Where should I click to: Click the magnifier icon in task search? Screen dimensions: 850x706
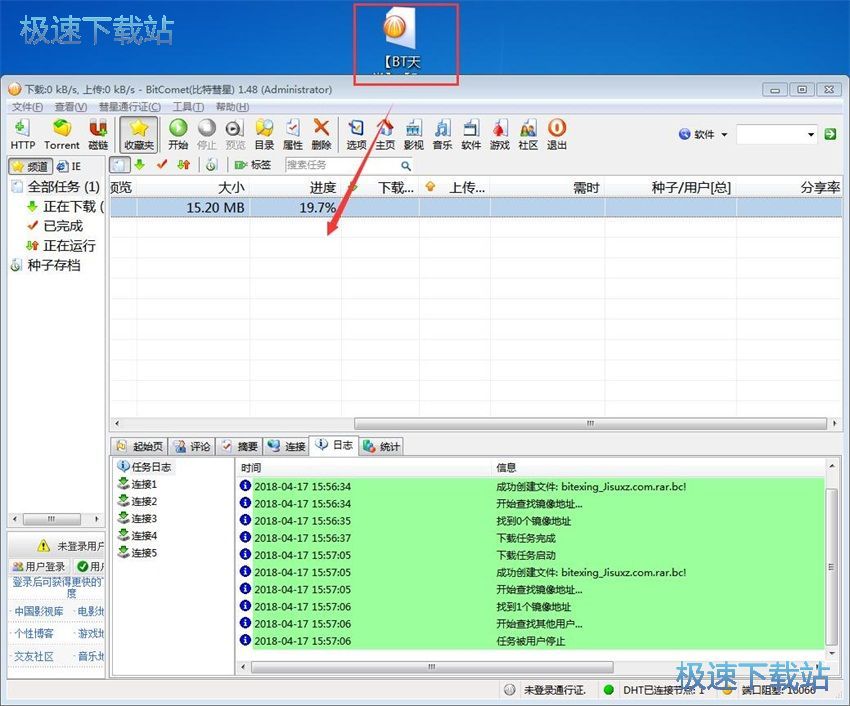[406, 165]
